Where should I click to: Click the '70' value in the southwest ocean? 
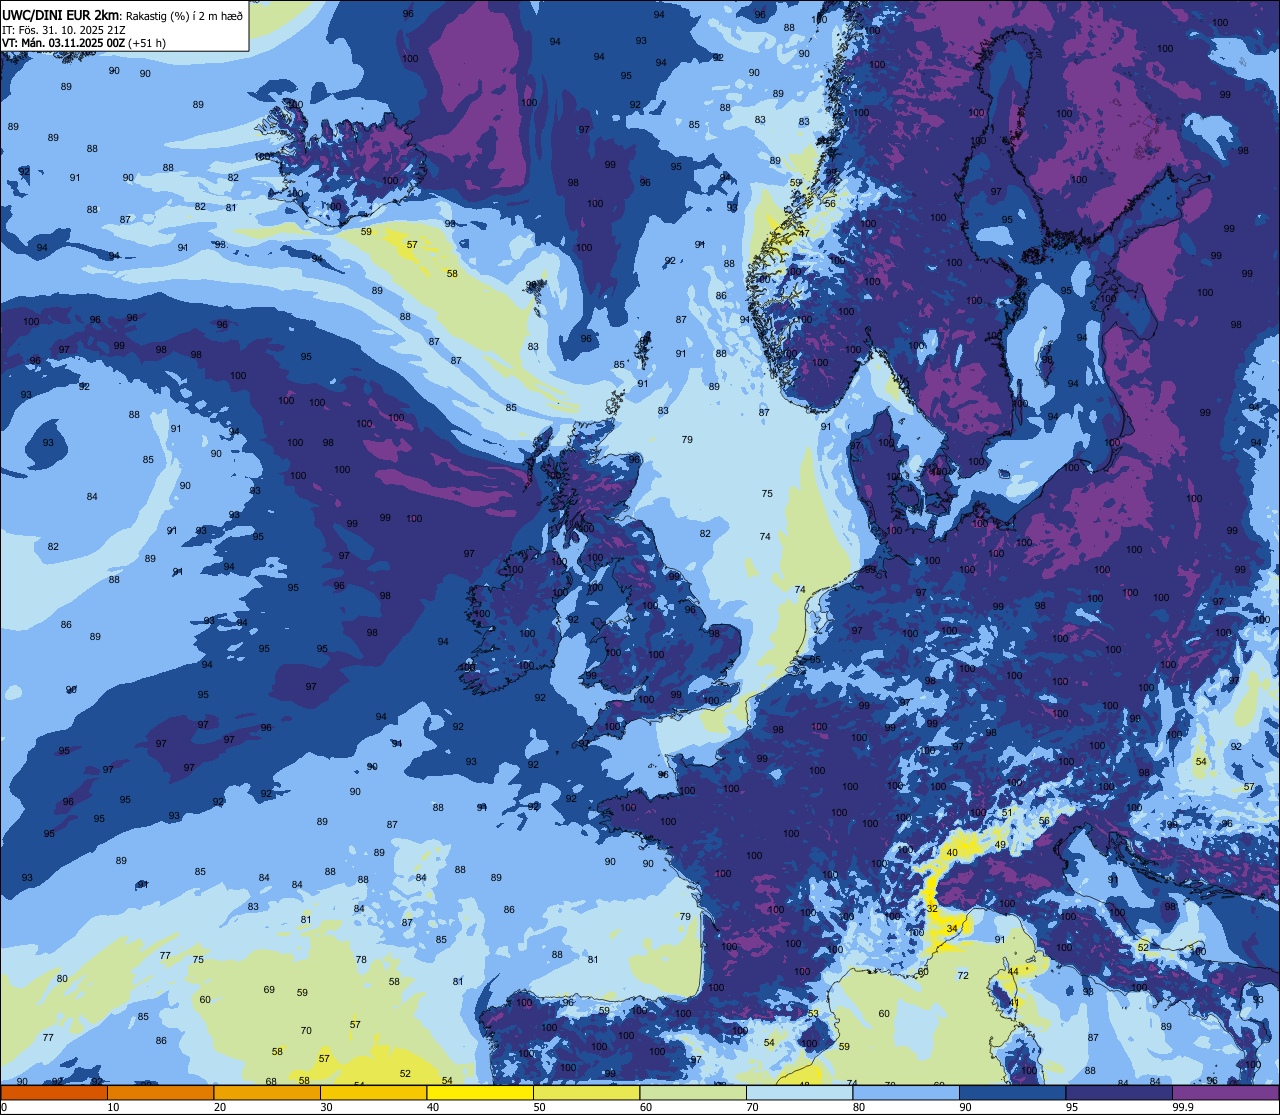coord(306,1031)
